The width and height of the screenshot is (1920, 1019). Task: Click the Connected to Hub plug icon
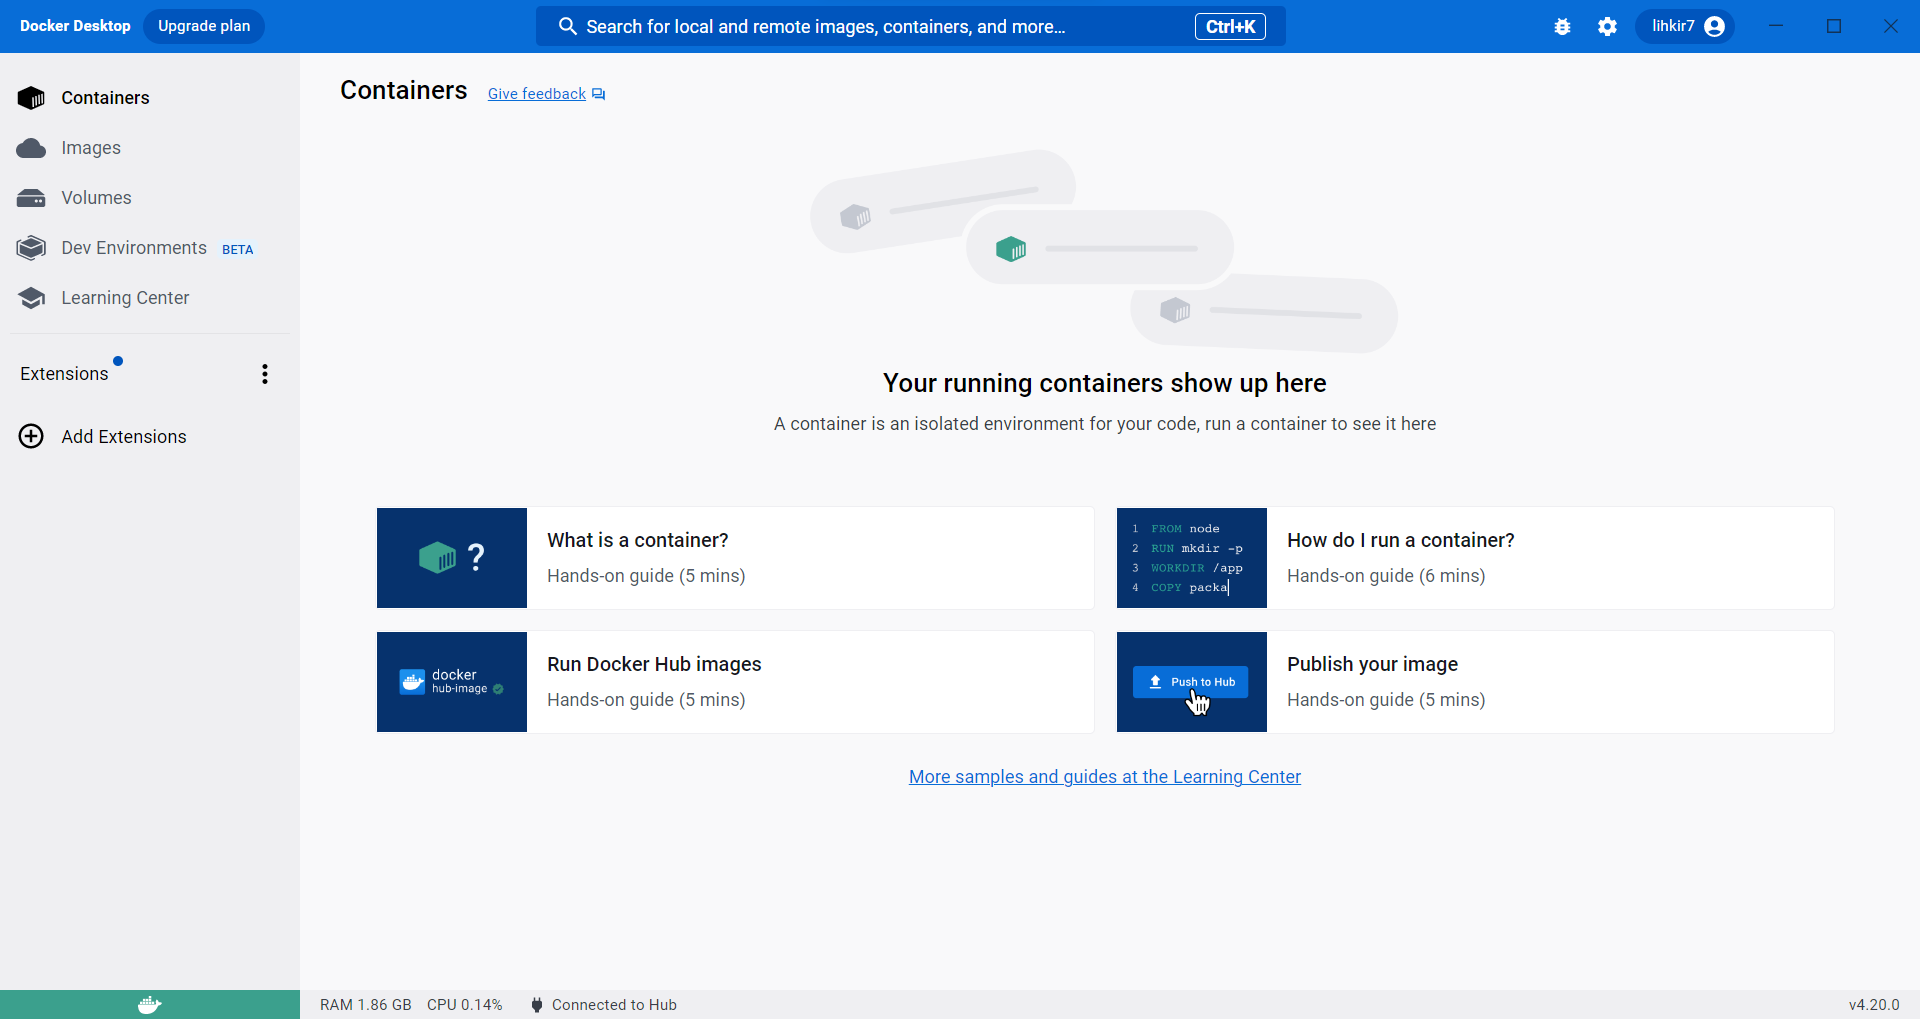click(537, 1005)
